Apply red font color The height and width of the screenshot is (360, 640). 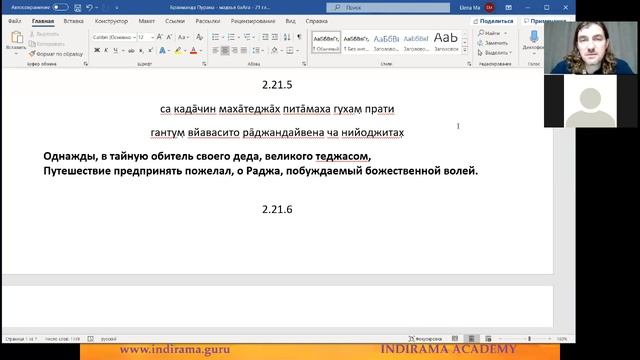pos(193,51)
